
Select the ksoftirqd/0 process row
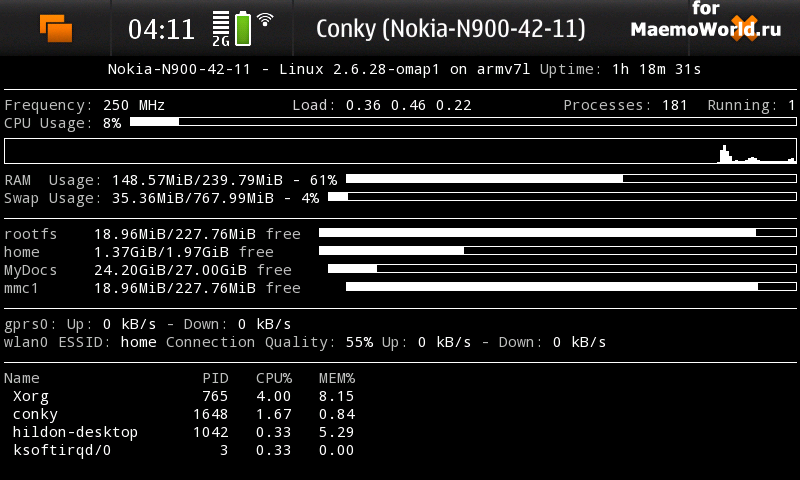180,450
